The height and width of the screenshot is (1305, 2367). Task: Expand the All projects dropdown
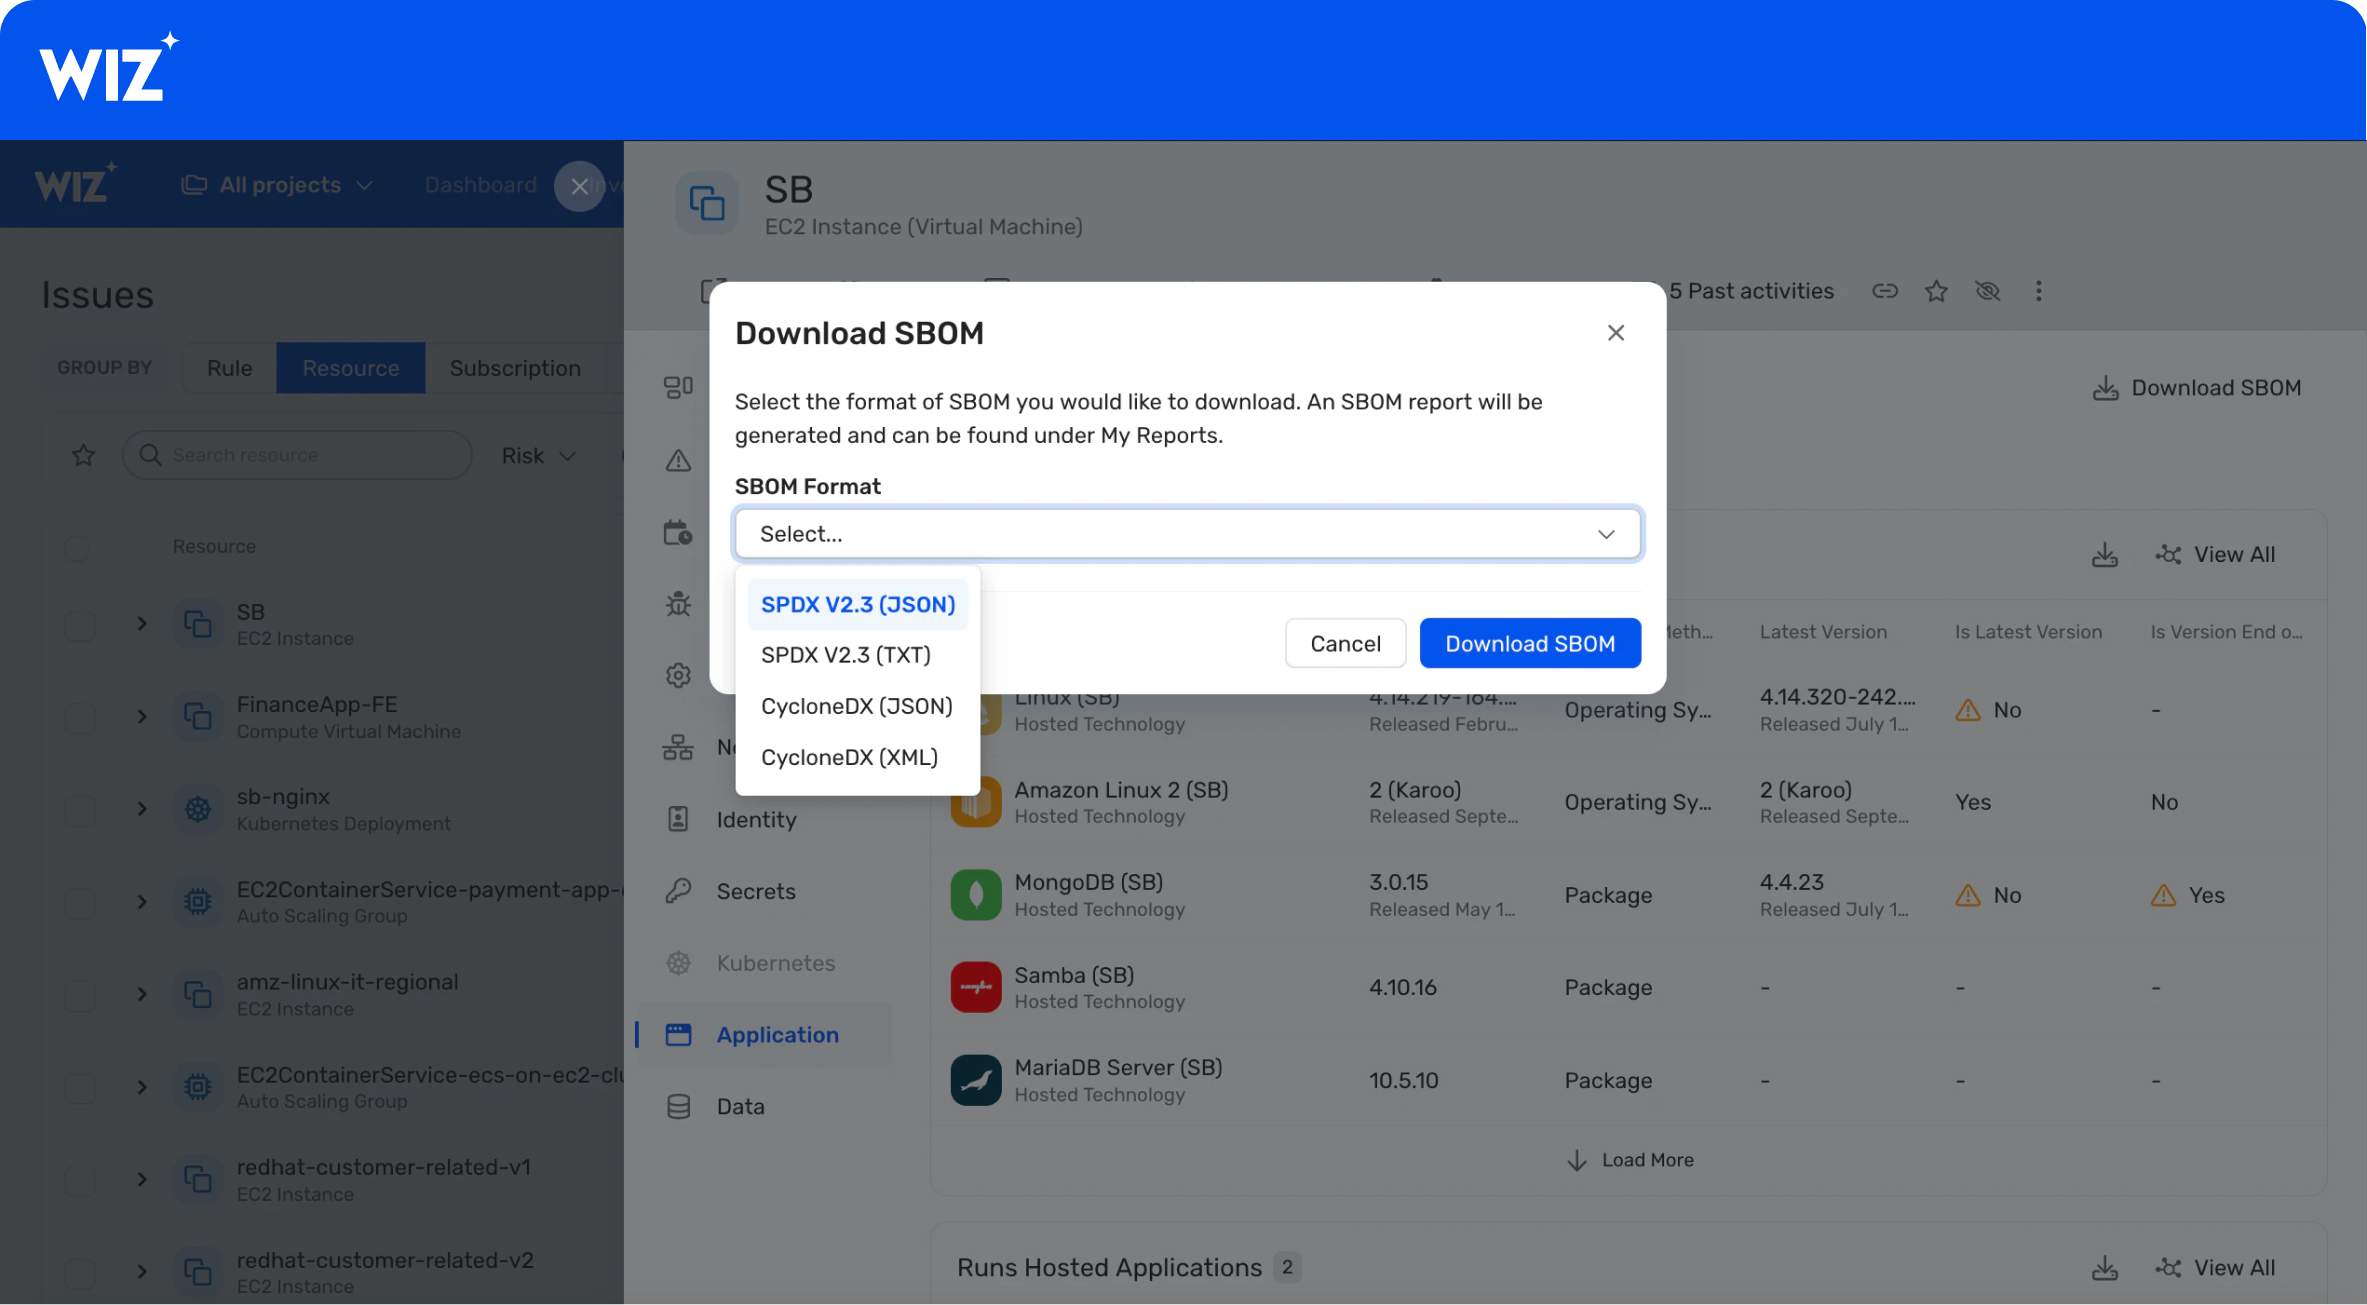click(278, 185)
